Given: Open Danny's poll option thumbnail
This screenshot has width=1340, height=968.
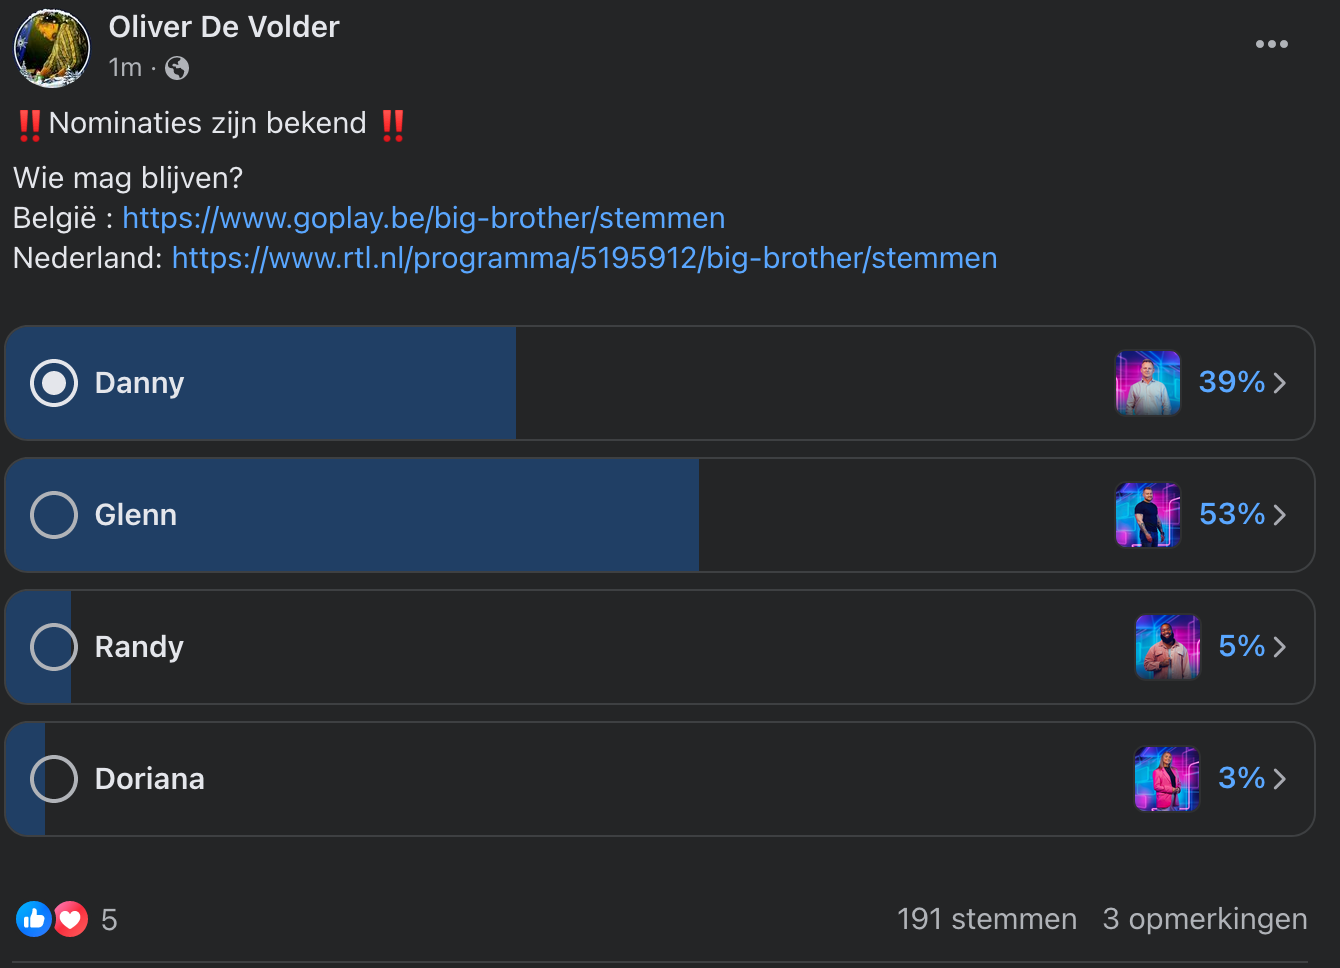Looking at the screenshot, I should 1148,383.
